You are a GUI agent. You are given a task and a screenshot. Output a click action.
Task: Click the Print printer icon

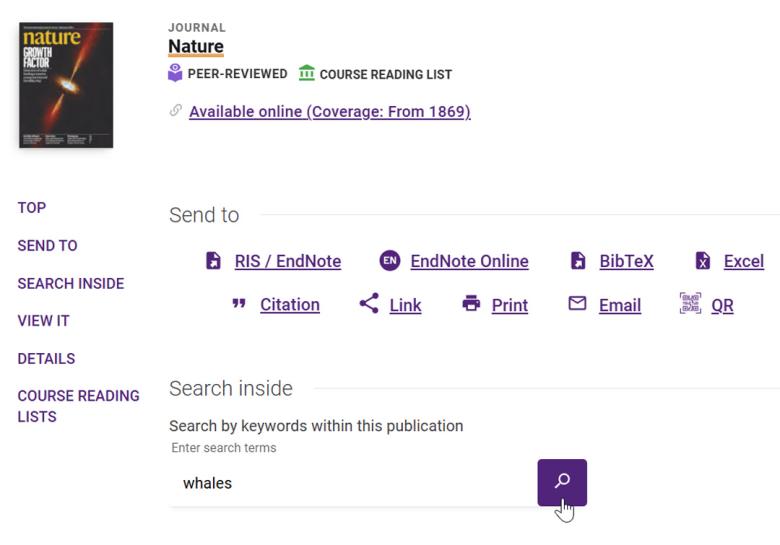[x=471, y=304]
